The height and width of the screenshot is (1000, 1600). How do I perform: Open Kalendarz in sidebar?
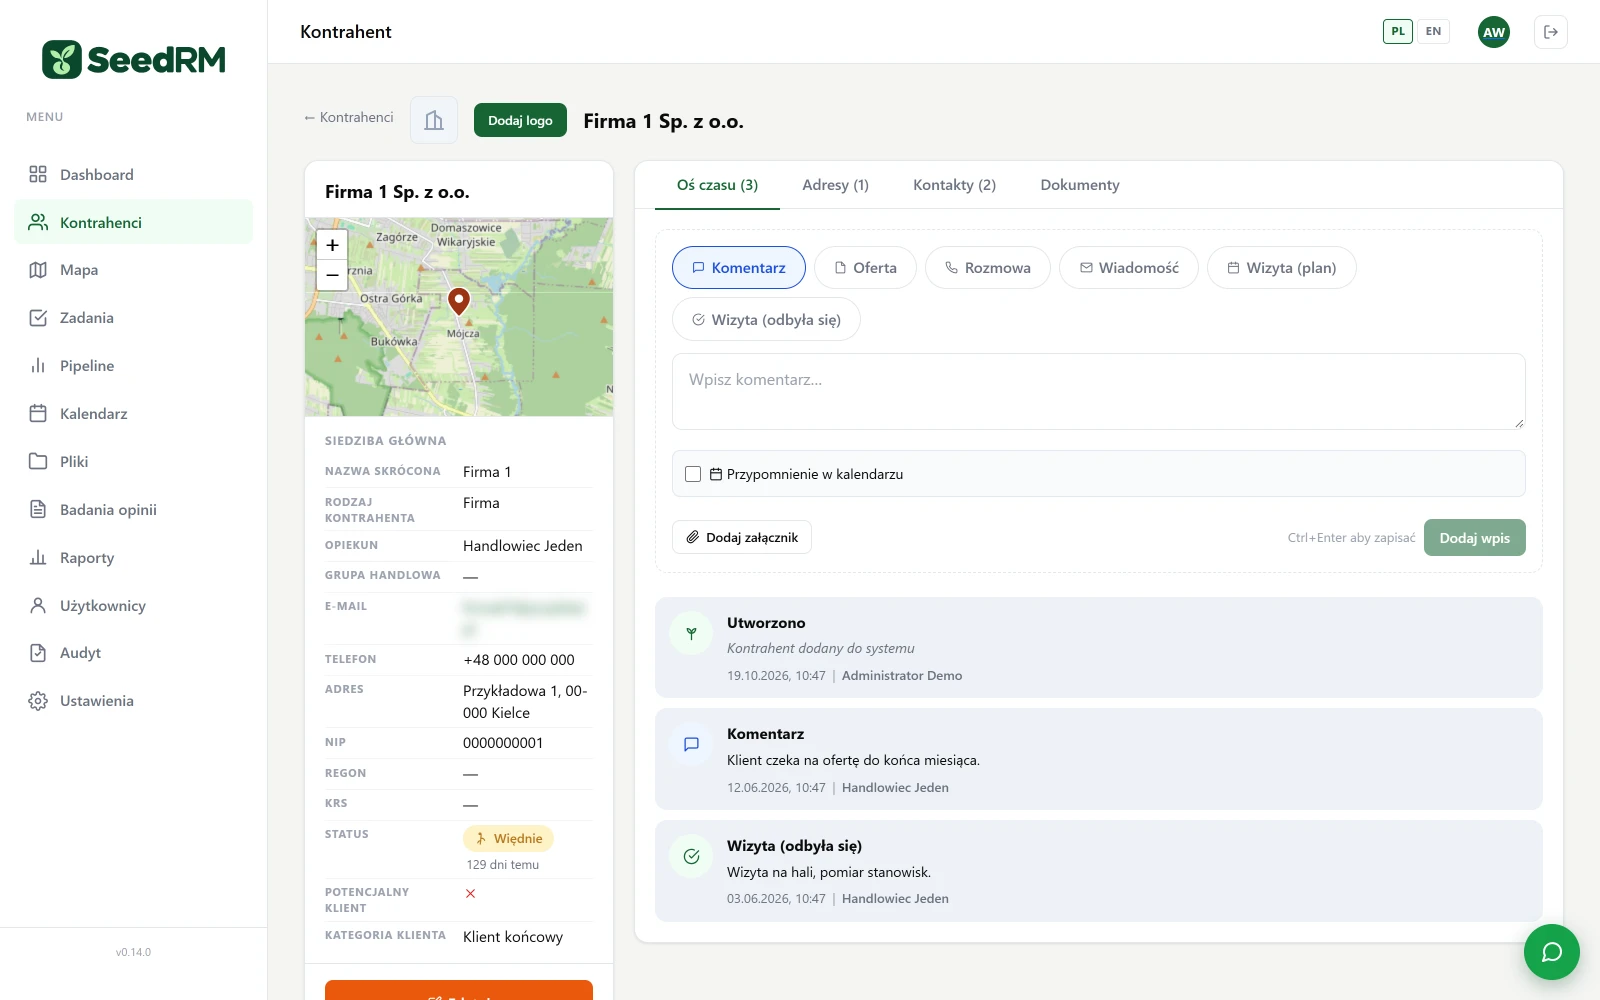pos(133,414)
